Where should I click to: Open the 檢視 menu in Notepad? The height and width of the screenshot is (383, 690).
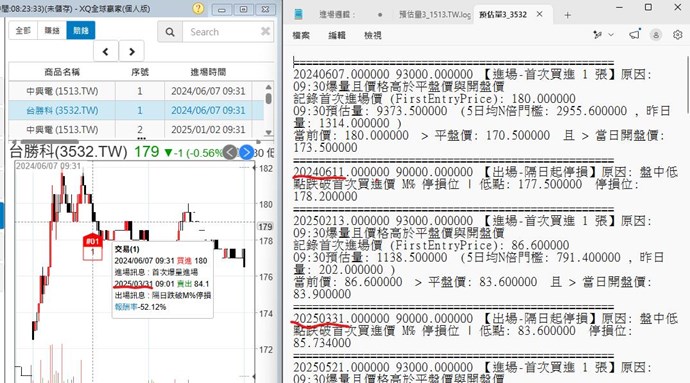point(373,35)
